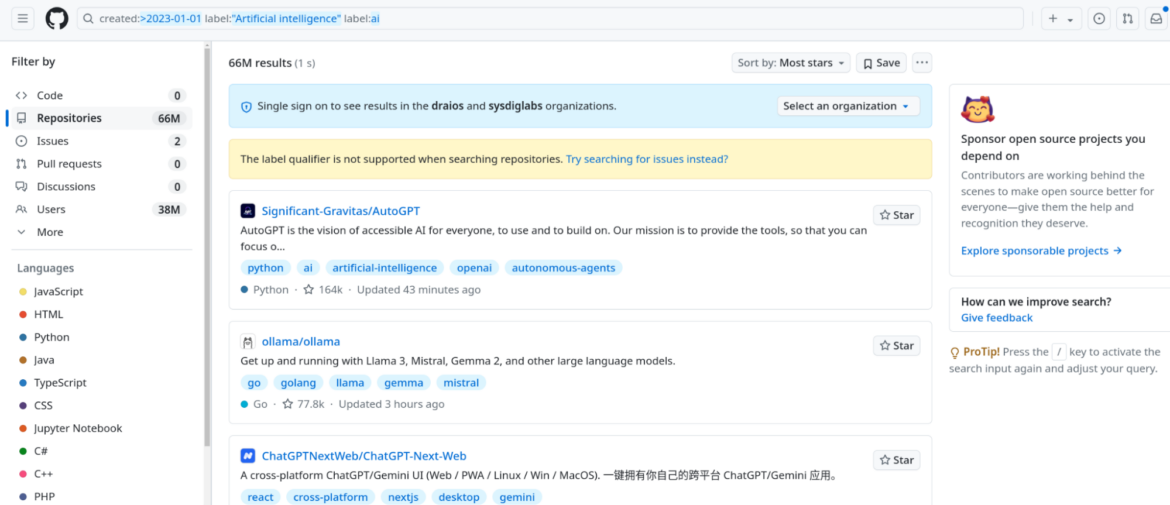Screen dimensions: 1170x505
Task: Click the desktop topic tag
Action: click(x=460, y=497)
